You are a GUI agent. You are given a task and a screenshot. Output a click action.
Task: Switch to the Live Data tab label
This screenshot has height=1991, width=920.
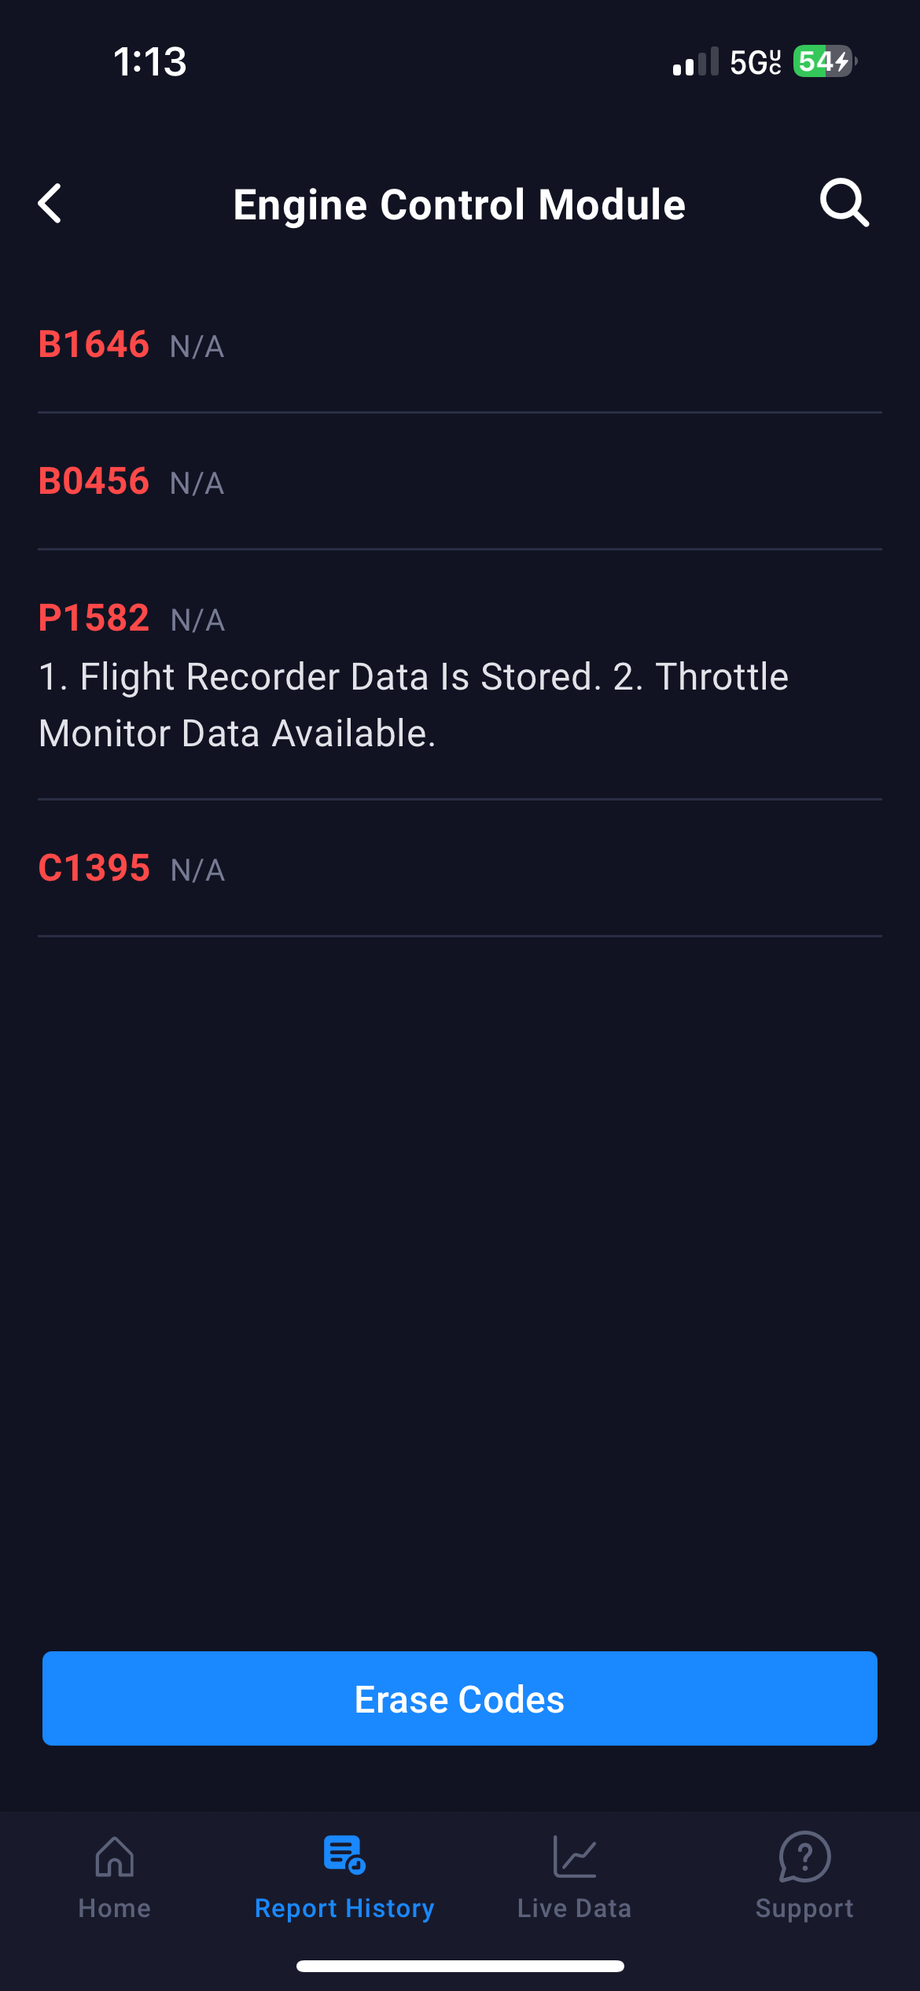(574, 1908)
